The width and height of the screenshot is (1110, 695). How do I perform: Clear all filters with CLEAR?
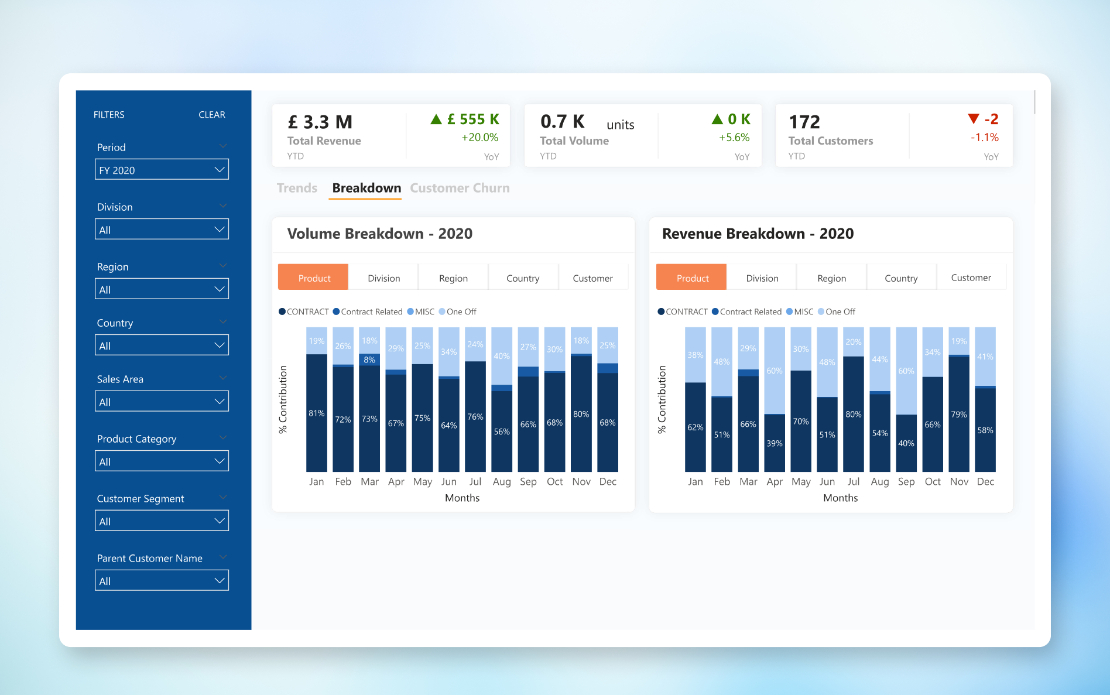212,115
